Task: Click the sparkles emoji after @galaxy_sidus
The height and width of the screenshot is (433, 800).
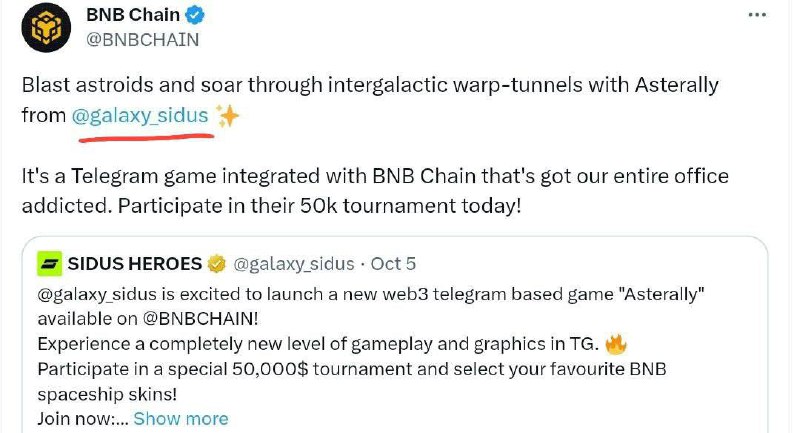Action: click(227, 116)
